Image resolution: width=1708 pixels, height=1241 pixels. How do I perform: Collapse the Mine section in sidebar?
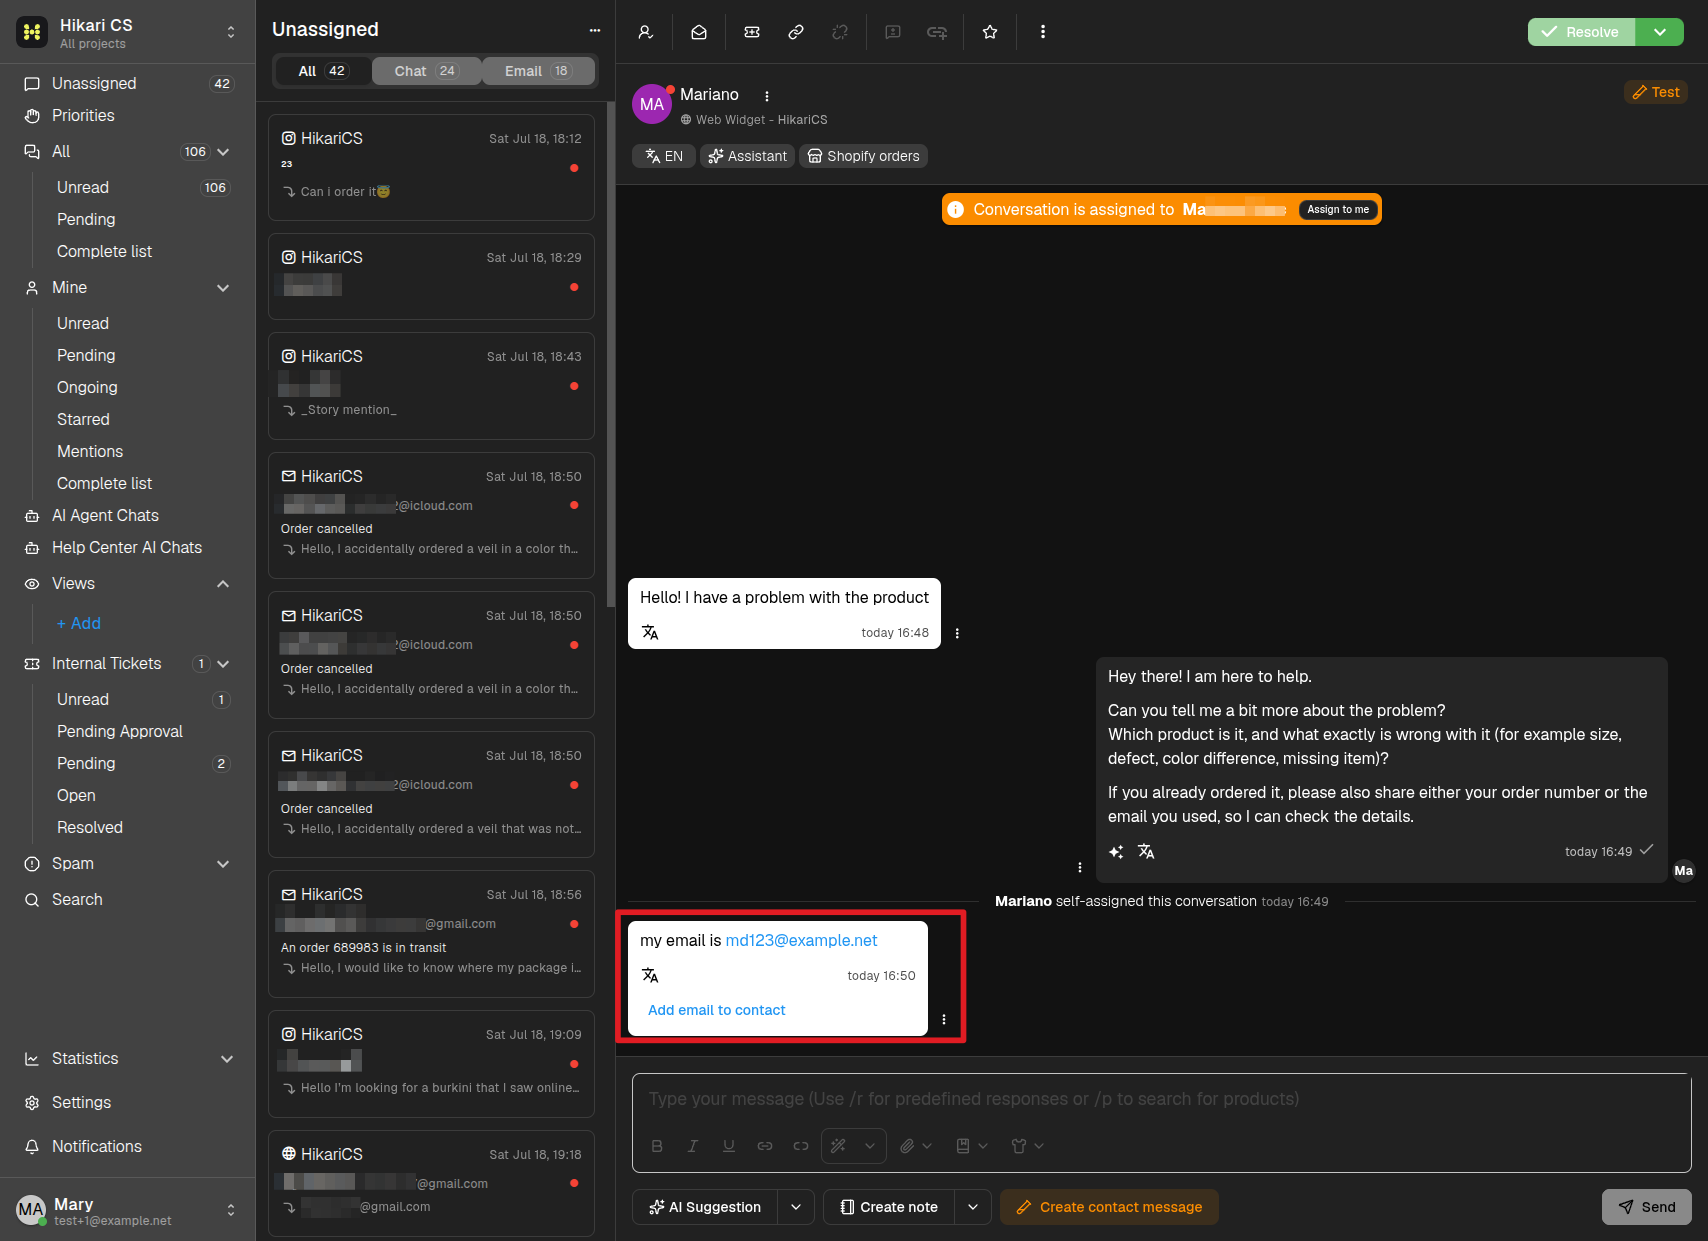(223, 288)
